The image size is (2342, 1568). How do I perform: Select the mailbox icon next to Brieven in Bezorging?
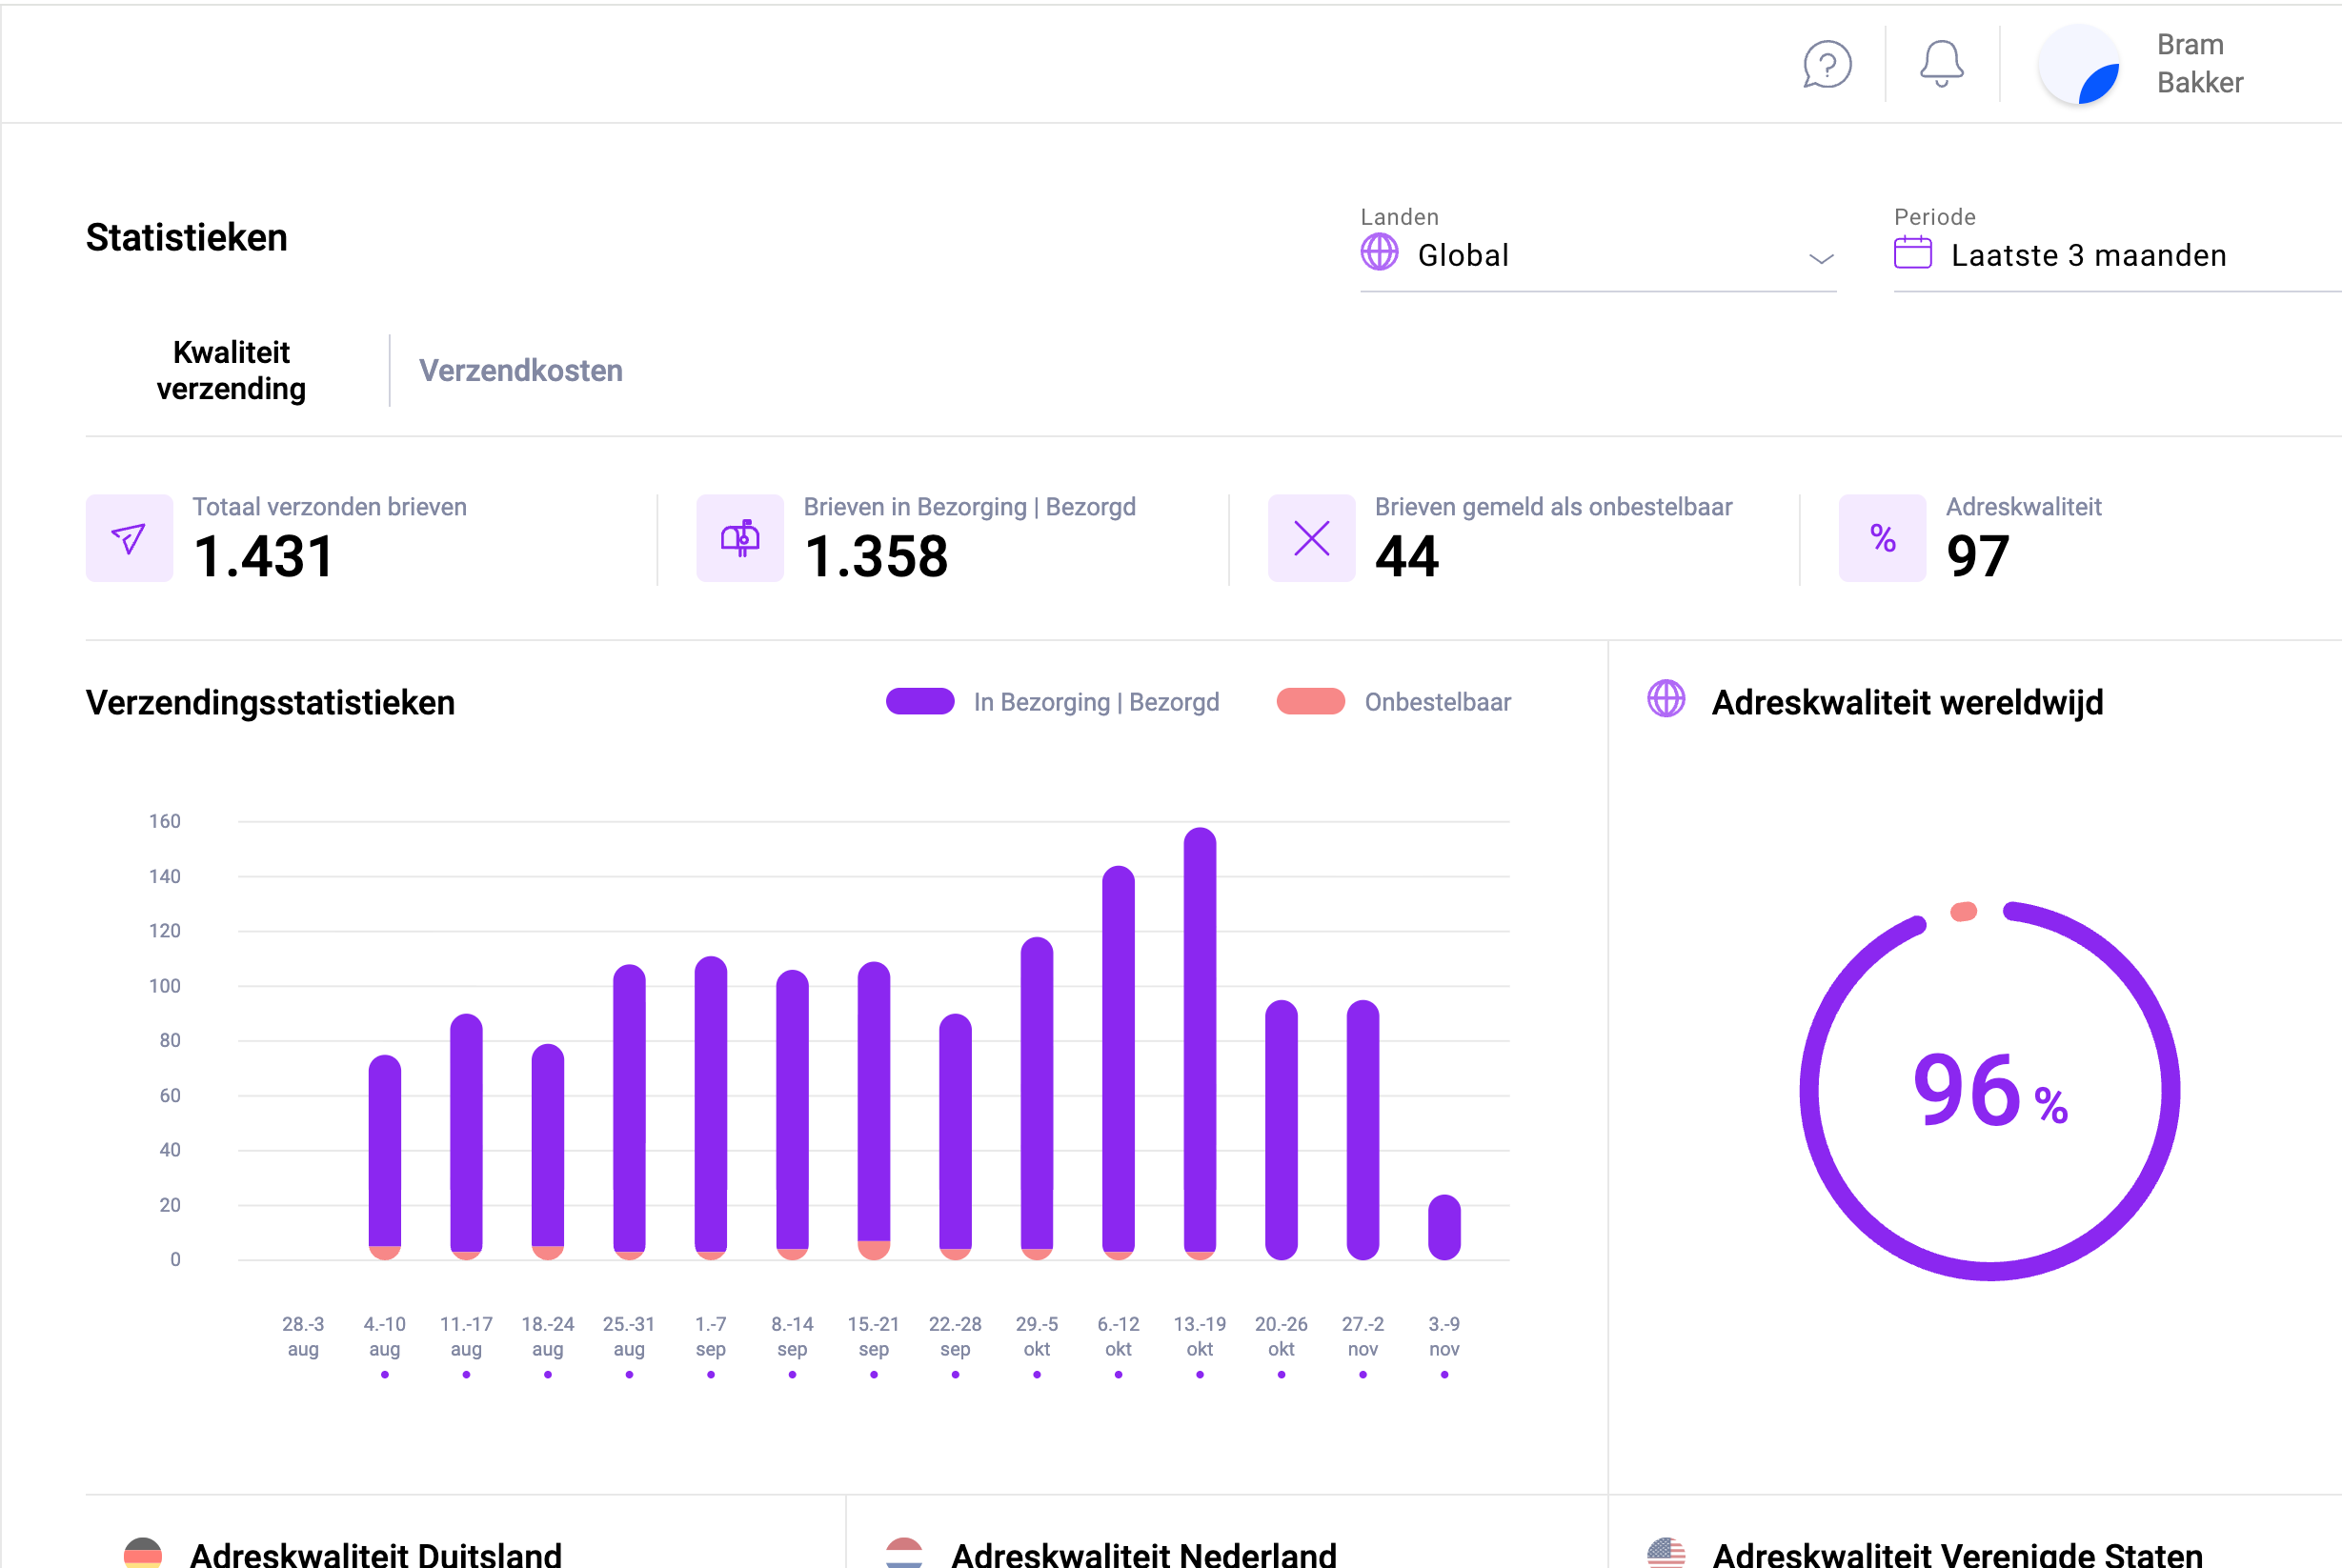click(x=740, y=539)
